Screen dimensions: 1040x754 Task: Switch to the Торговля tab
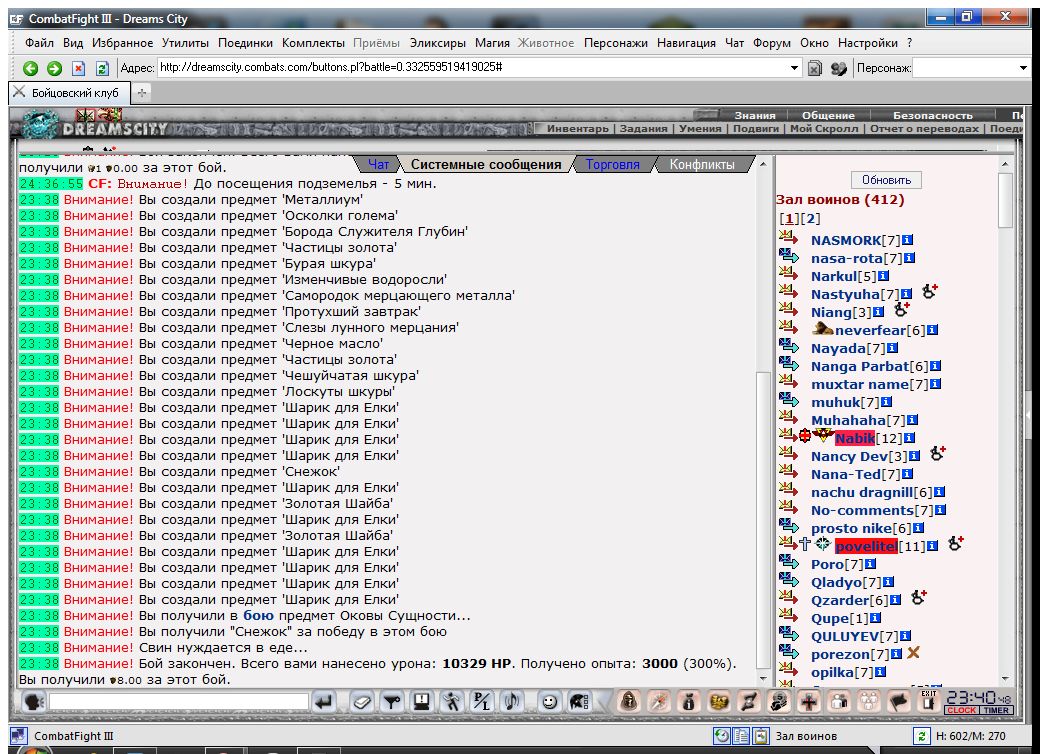click(x=613, y=164)
